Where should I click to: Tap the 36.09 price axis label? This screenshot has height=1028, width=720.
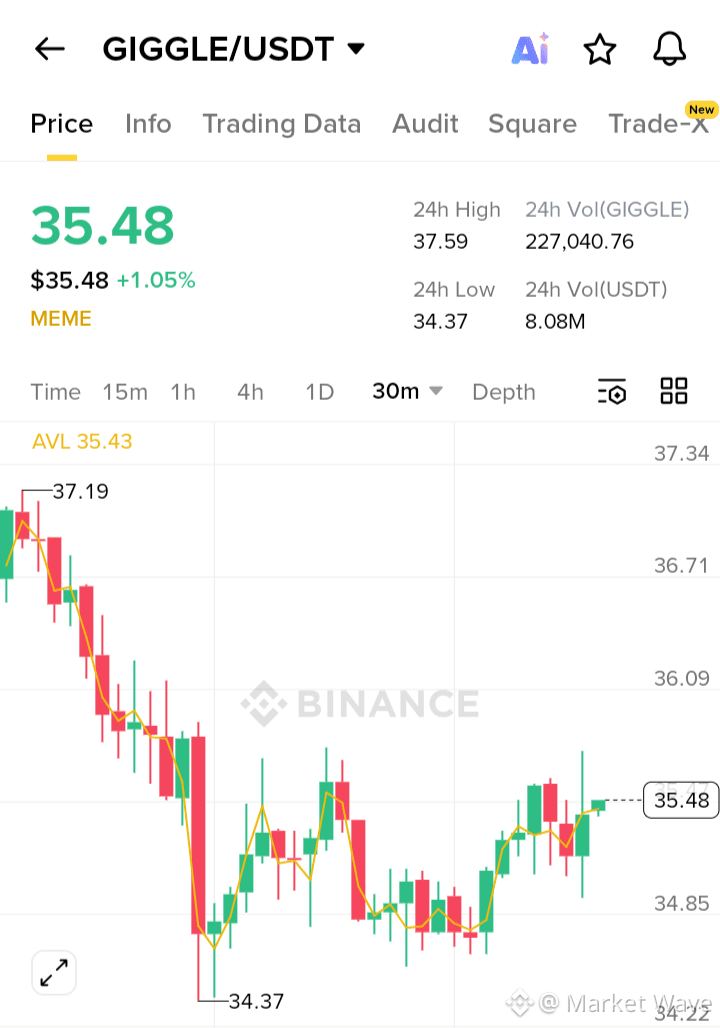(x=681, y=678)
